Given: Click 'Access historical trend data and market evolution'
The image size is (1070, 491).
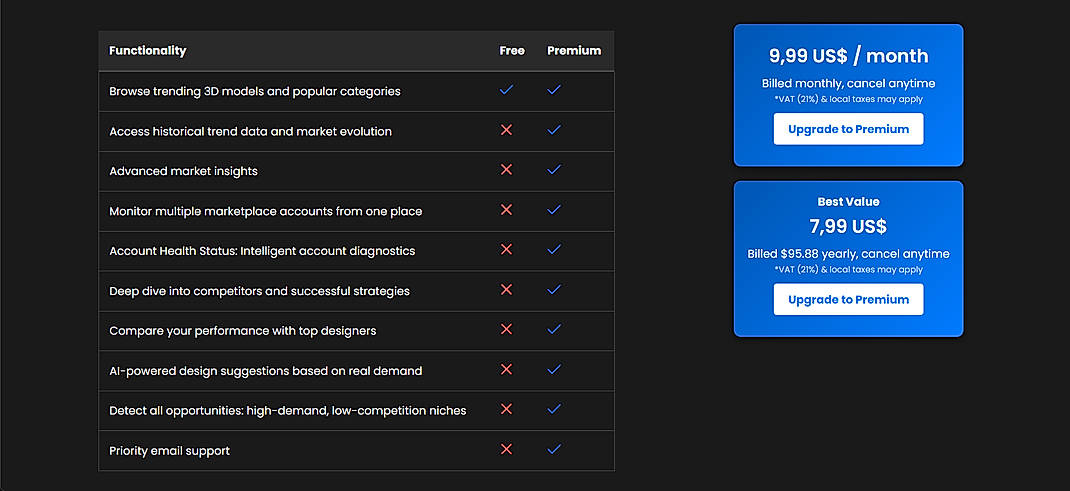Looking at the screenshot, I should (x=250, y=132).
